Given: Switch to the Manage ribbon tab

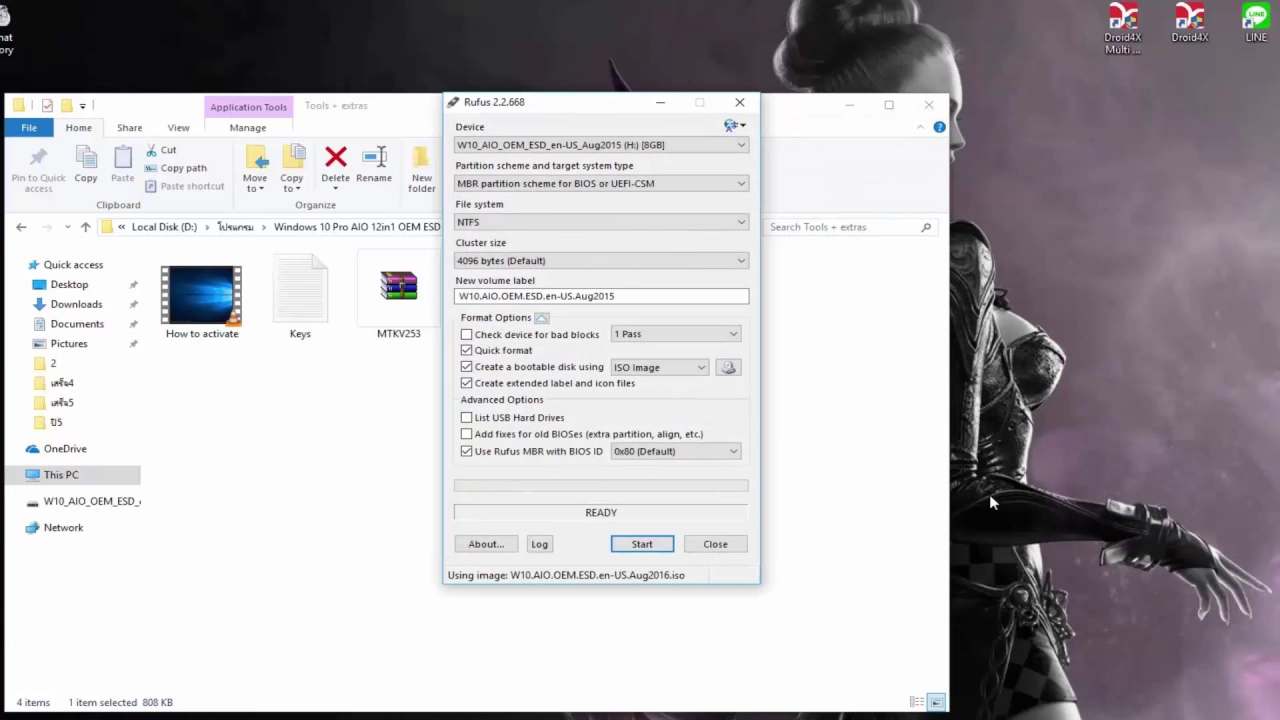Looking at the screenshot, I should (x=248, y=128).
